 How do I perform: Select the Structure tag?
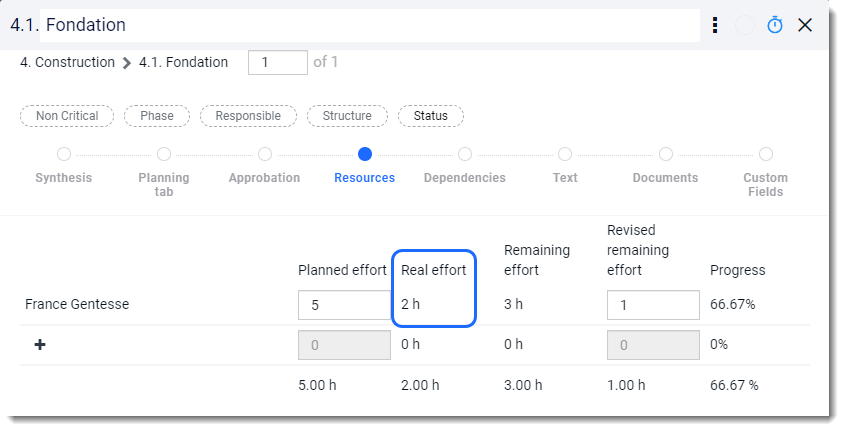[x=347, y=116]
